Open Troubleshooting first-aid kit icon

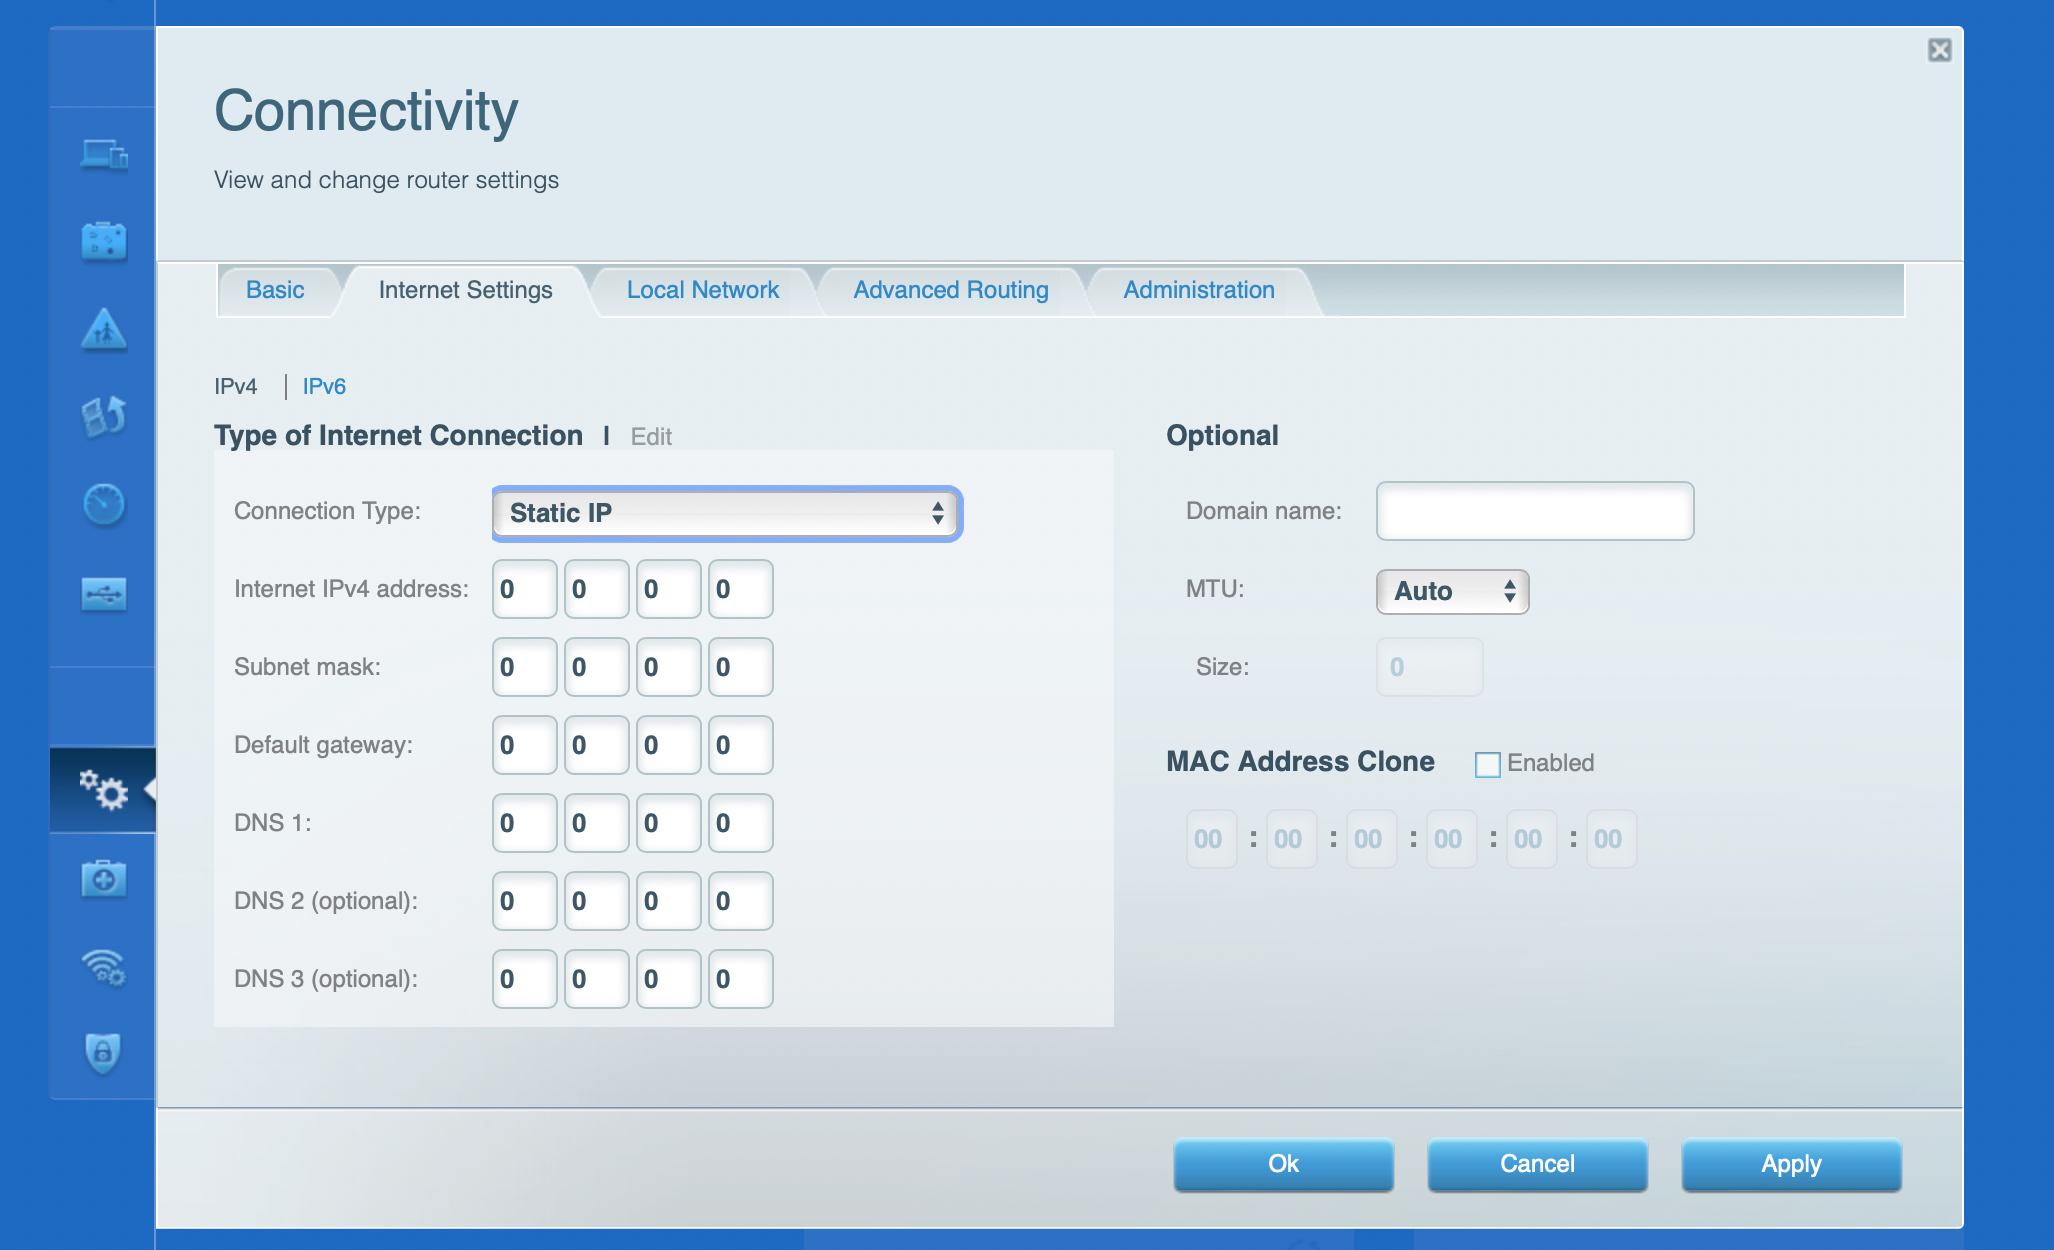click(104, 879)
